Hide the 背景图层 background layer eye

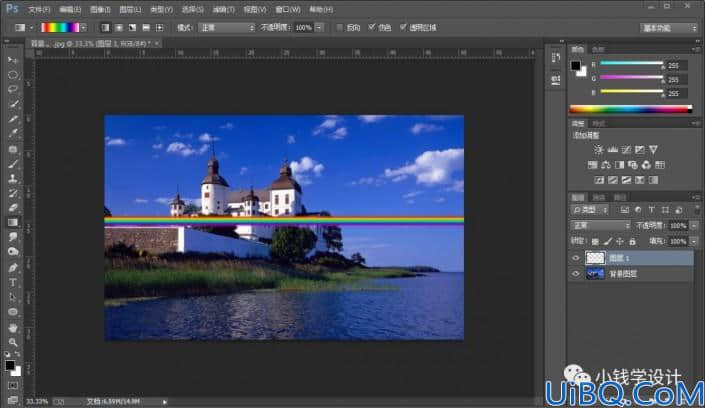coord(576,273)
